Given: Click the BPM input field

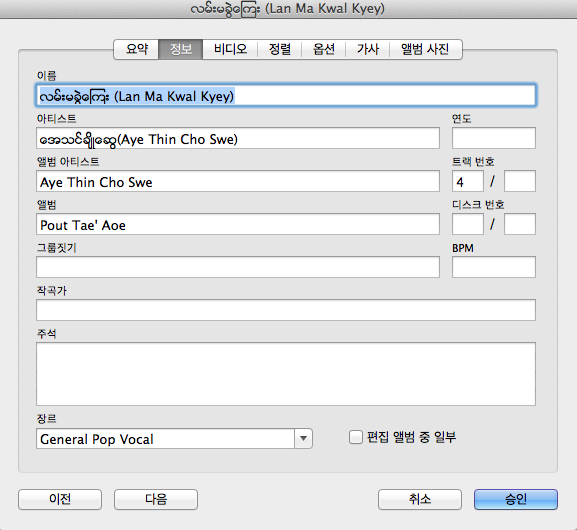Looking at the screenshot, I should 493,267.
